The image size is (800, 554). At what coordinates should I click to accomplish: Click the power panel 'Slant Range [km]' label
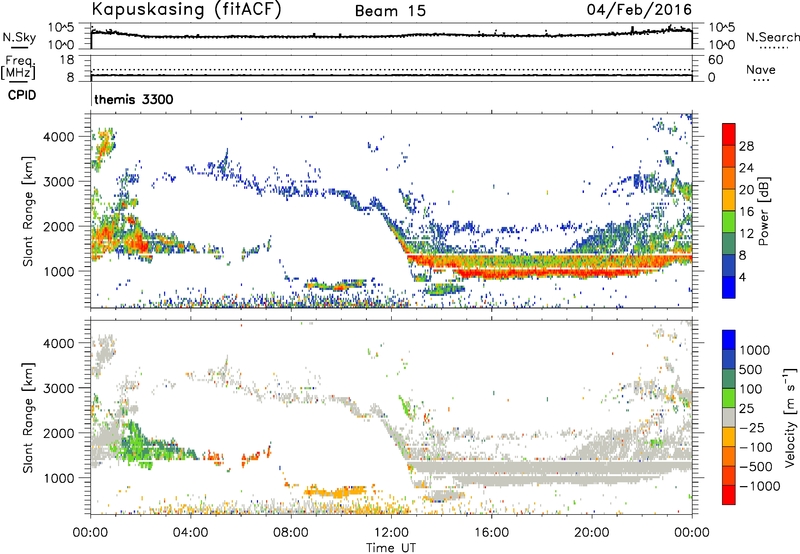tap(28, 211)
